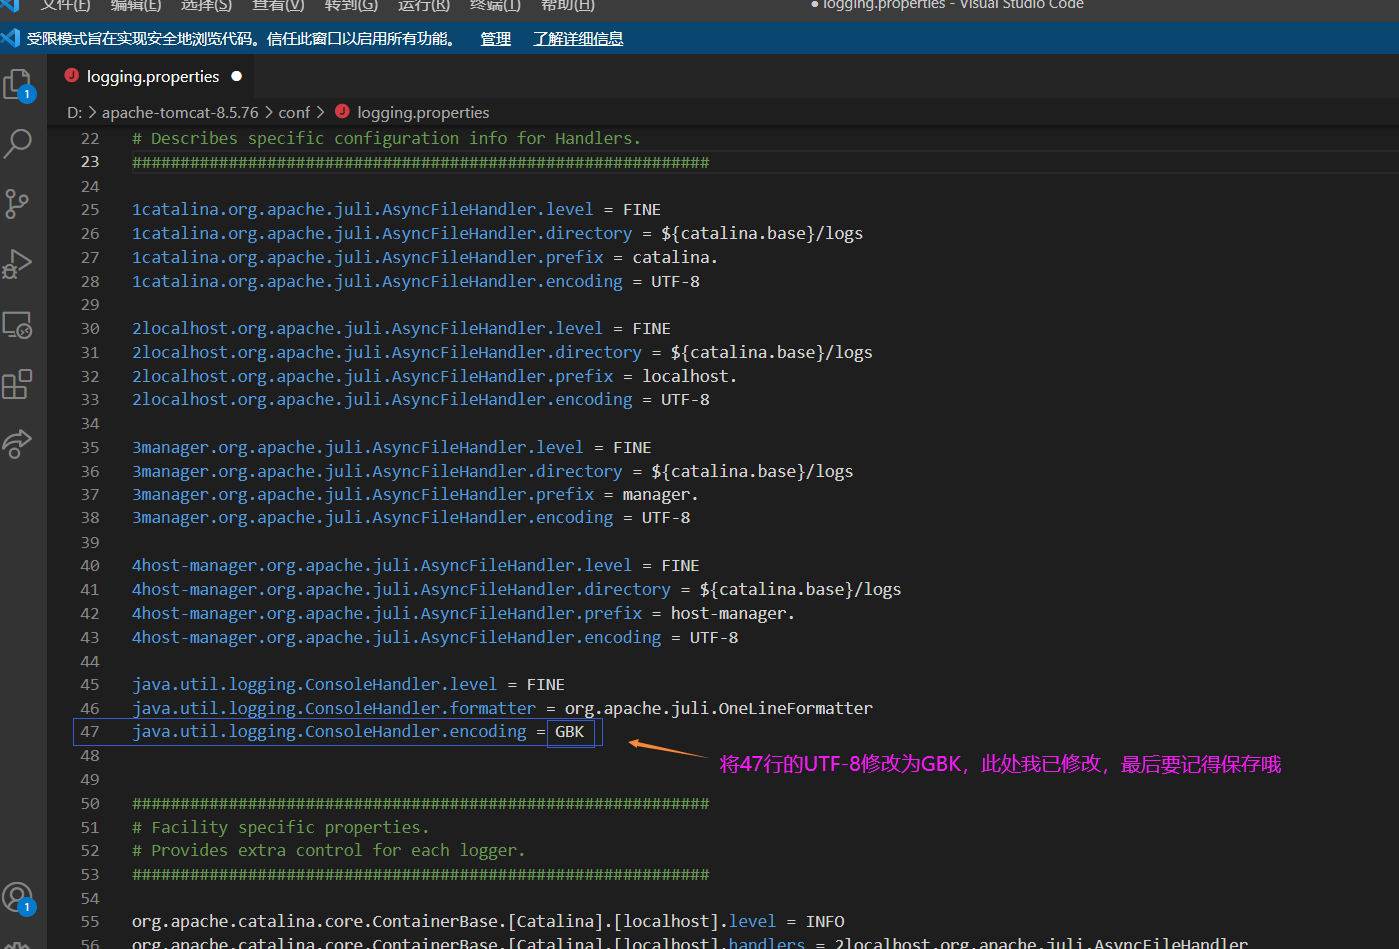Click the file icon on the logging.properties tab
This screenshot has width=1399, height=949.
[x=71, y=76]
